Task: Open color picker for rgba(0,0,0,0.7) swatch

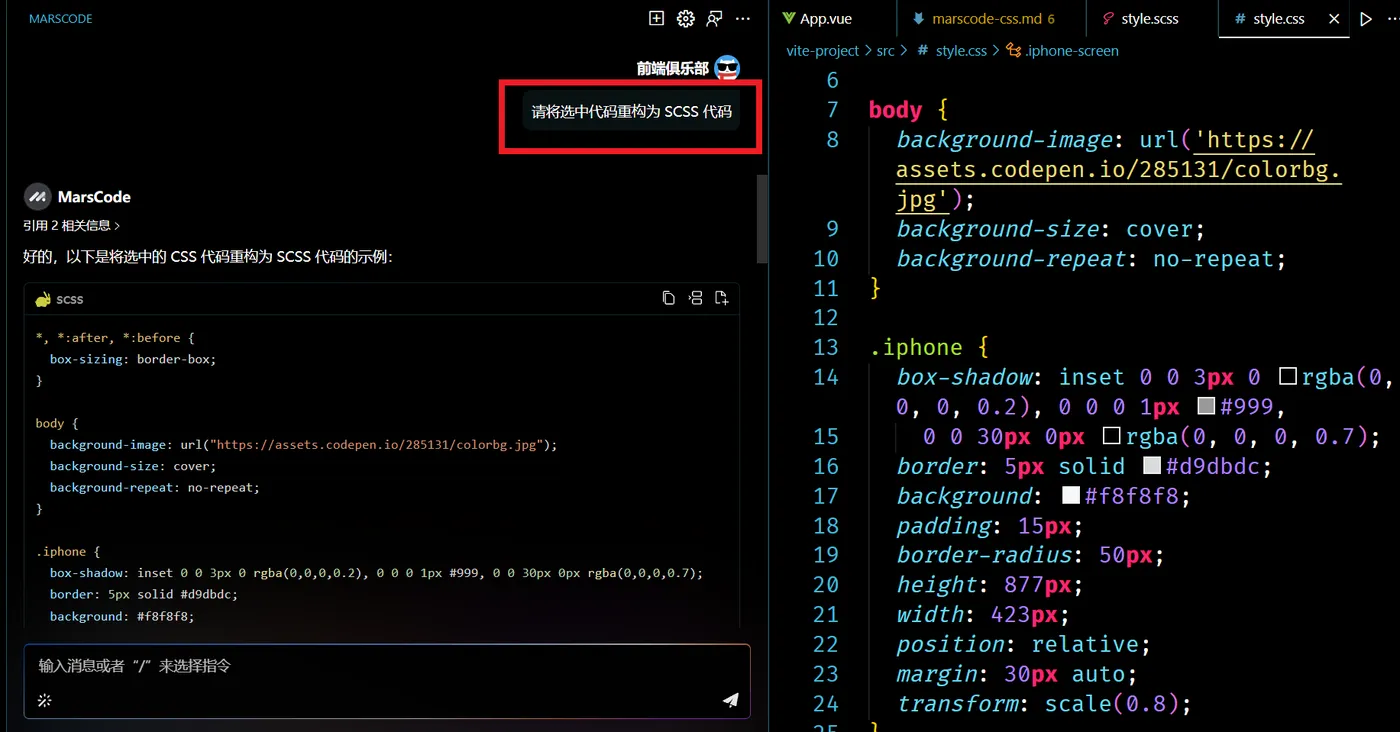Action: pos(1111,437)
